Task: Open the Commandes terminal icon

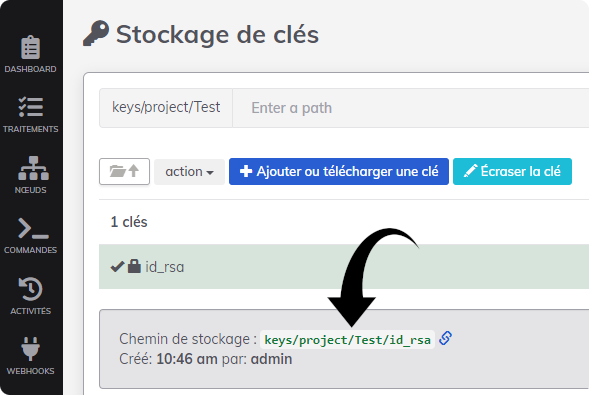Action: (33, 228)
